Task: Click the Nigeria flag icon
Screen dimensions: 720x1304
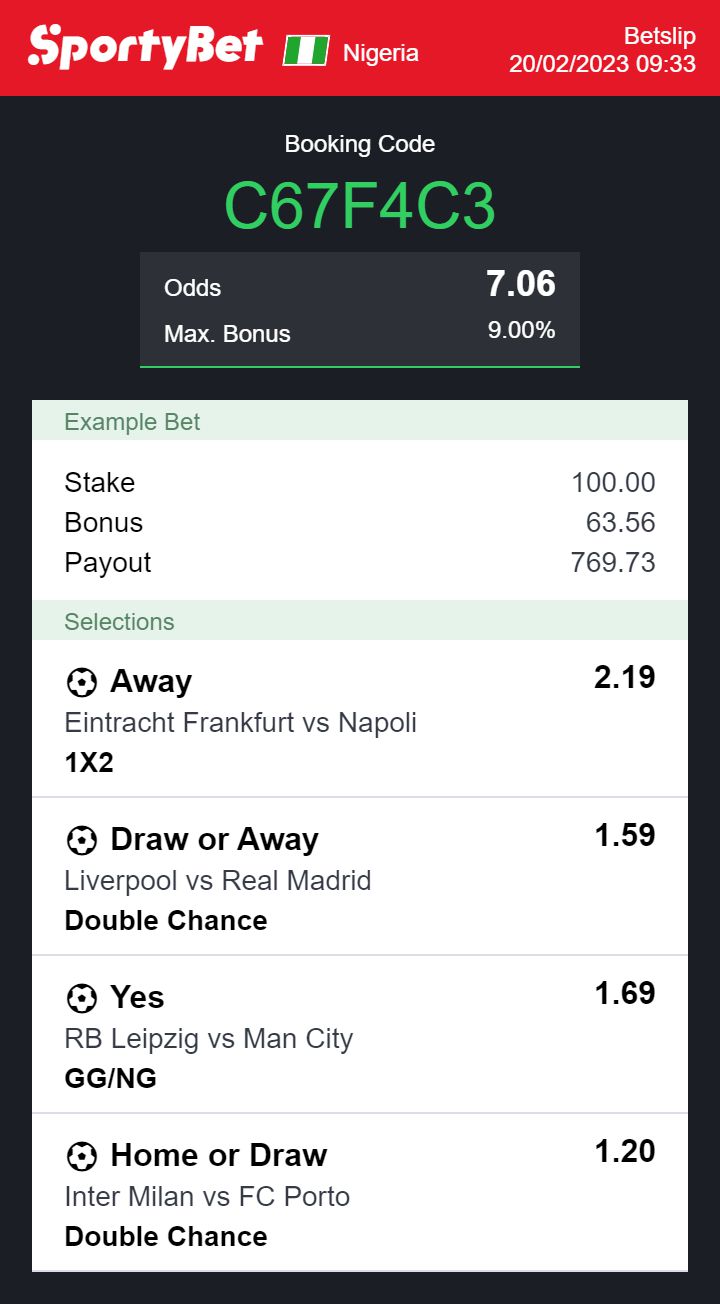Action: [305, 51]
